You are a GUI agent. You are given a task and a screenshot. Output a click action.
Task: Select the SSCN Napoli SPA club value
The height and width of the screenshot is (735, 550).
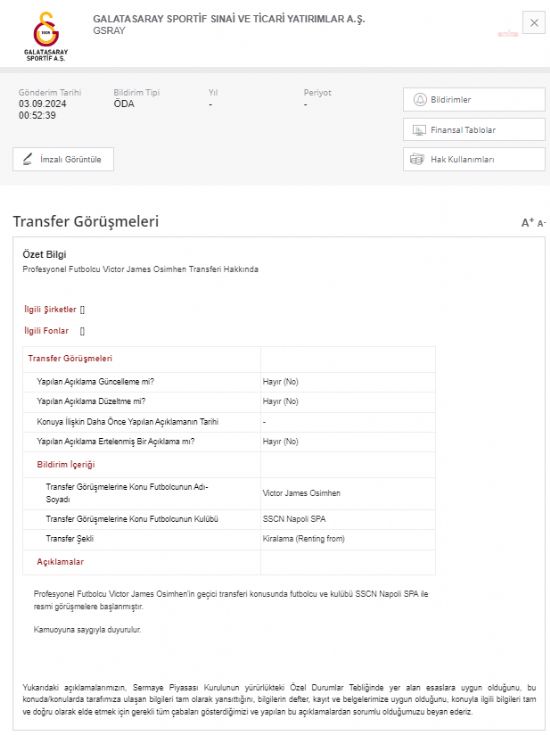(x=294, y=519)
